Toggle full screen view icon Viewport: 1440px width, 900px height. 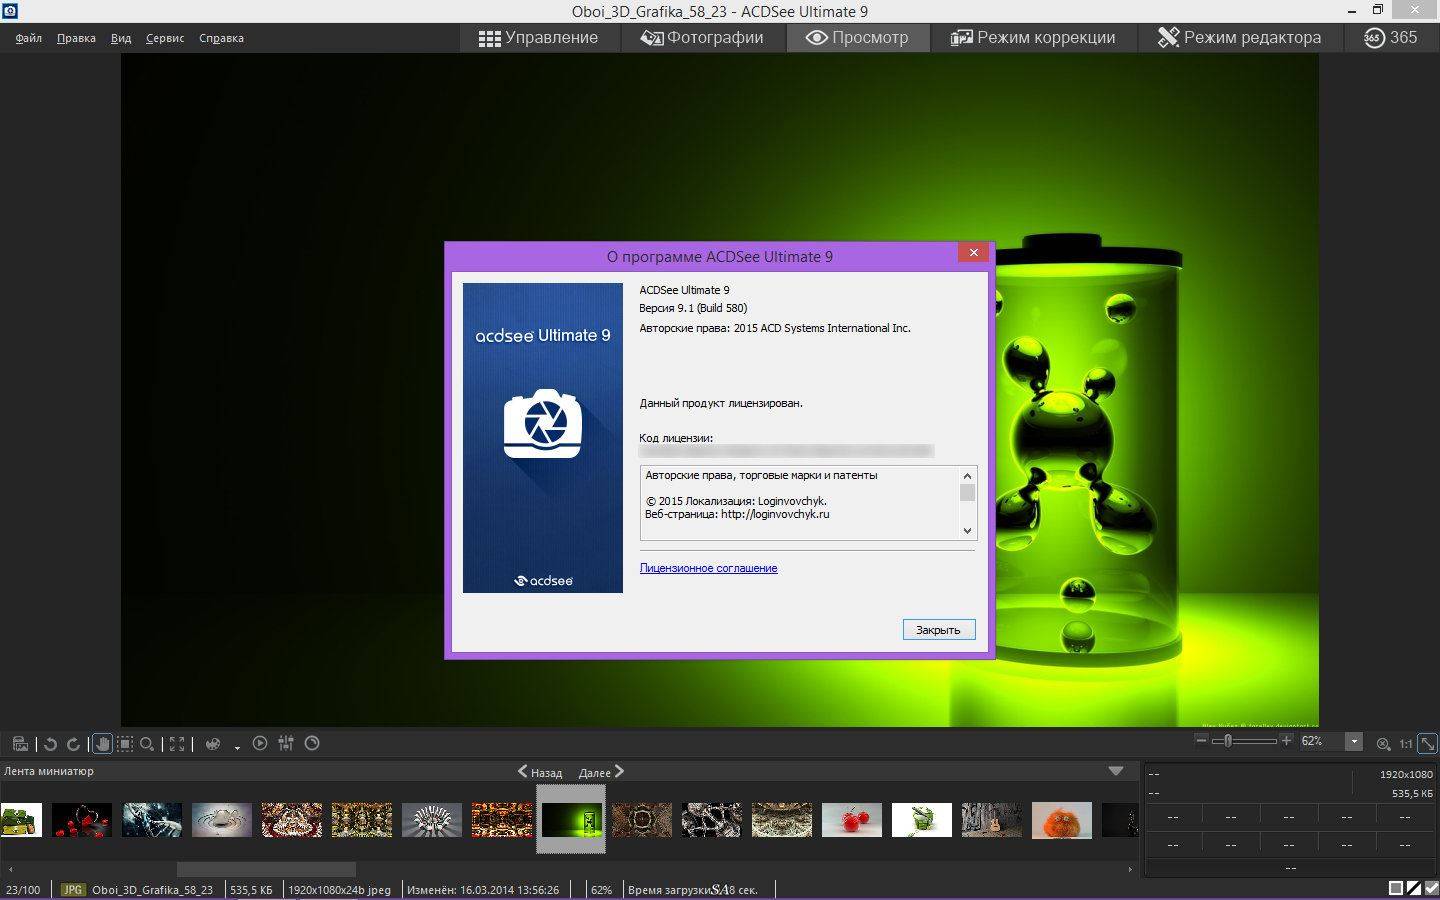tap(177, 744)
